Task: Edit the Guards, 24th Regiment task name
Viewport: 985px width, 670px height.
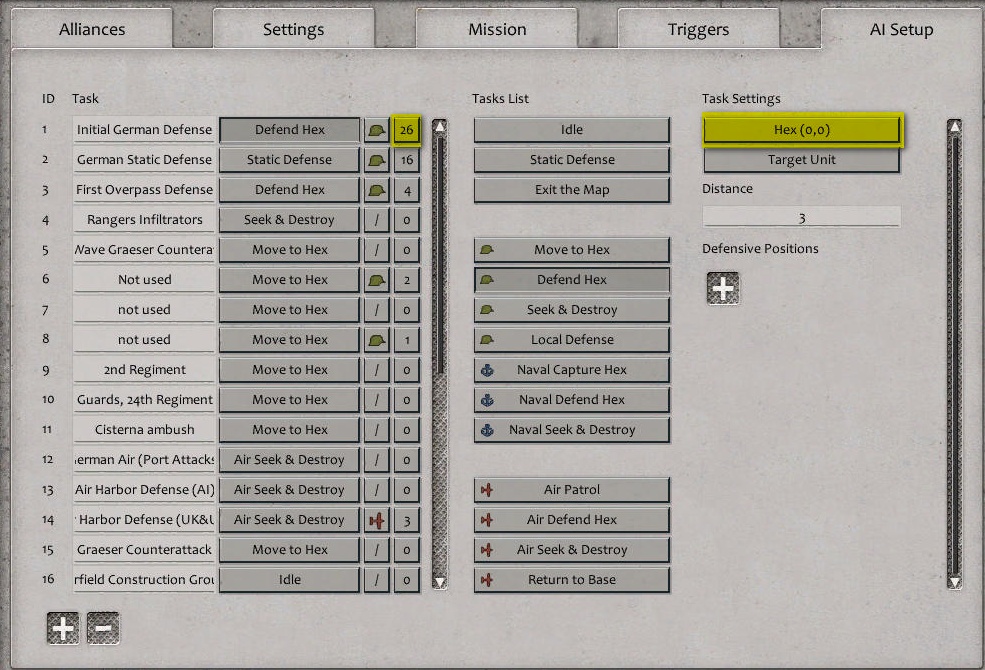Action: tap(144, 400)
